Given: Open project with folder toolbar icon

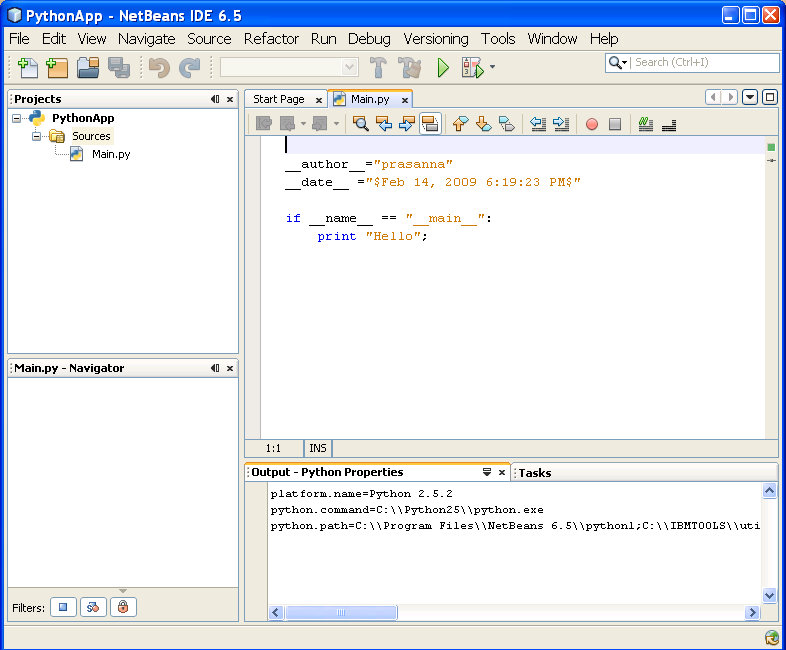Looking at the screenshot, I should coord(88,68).
